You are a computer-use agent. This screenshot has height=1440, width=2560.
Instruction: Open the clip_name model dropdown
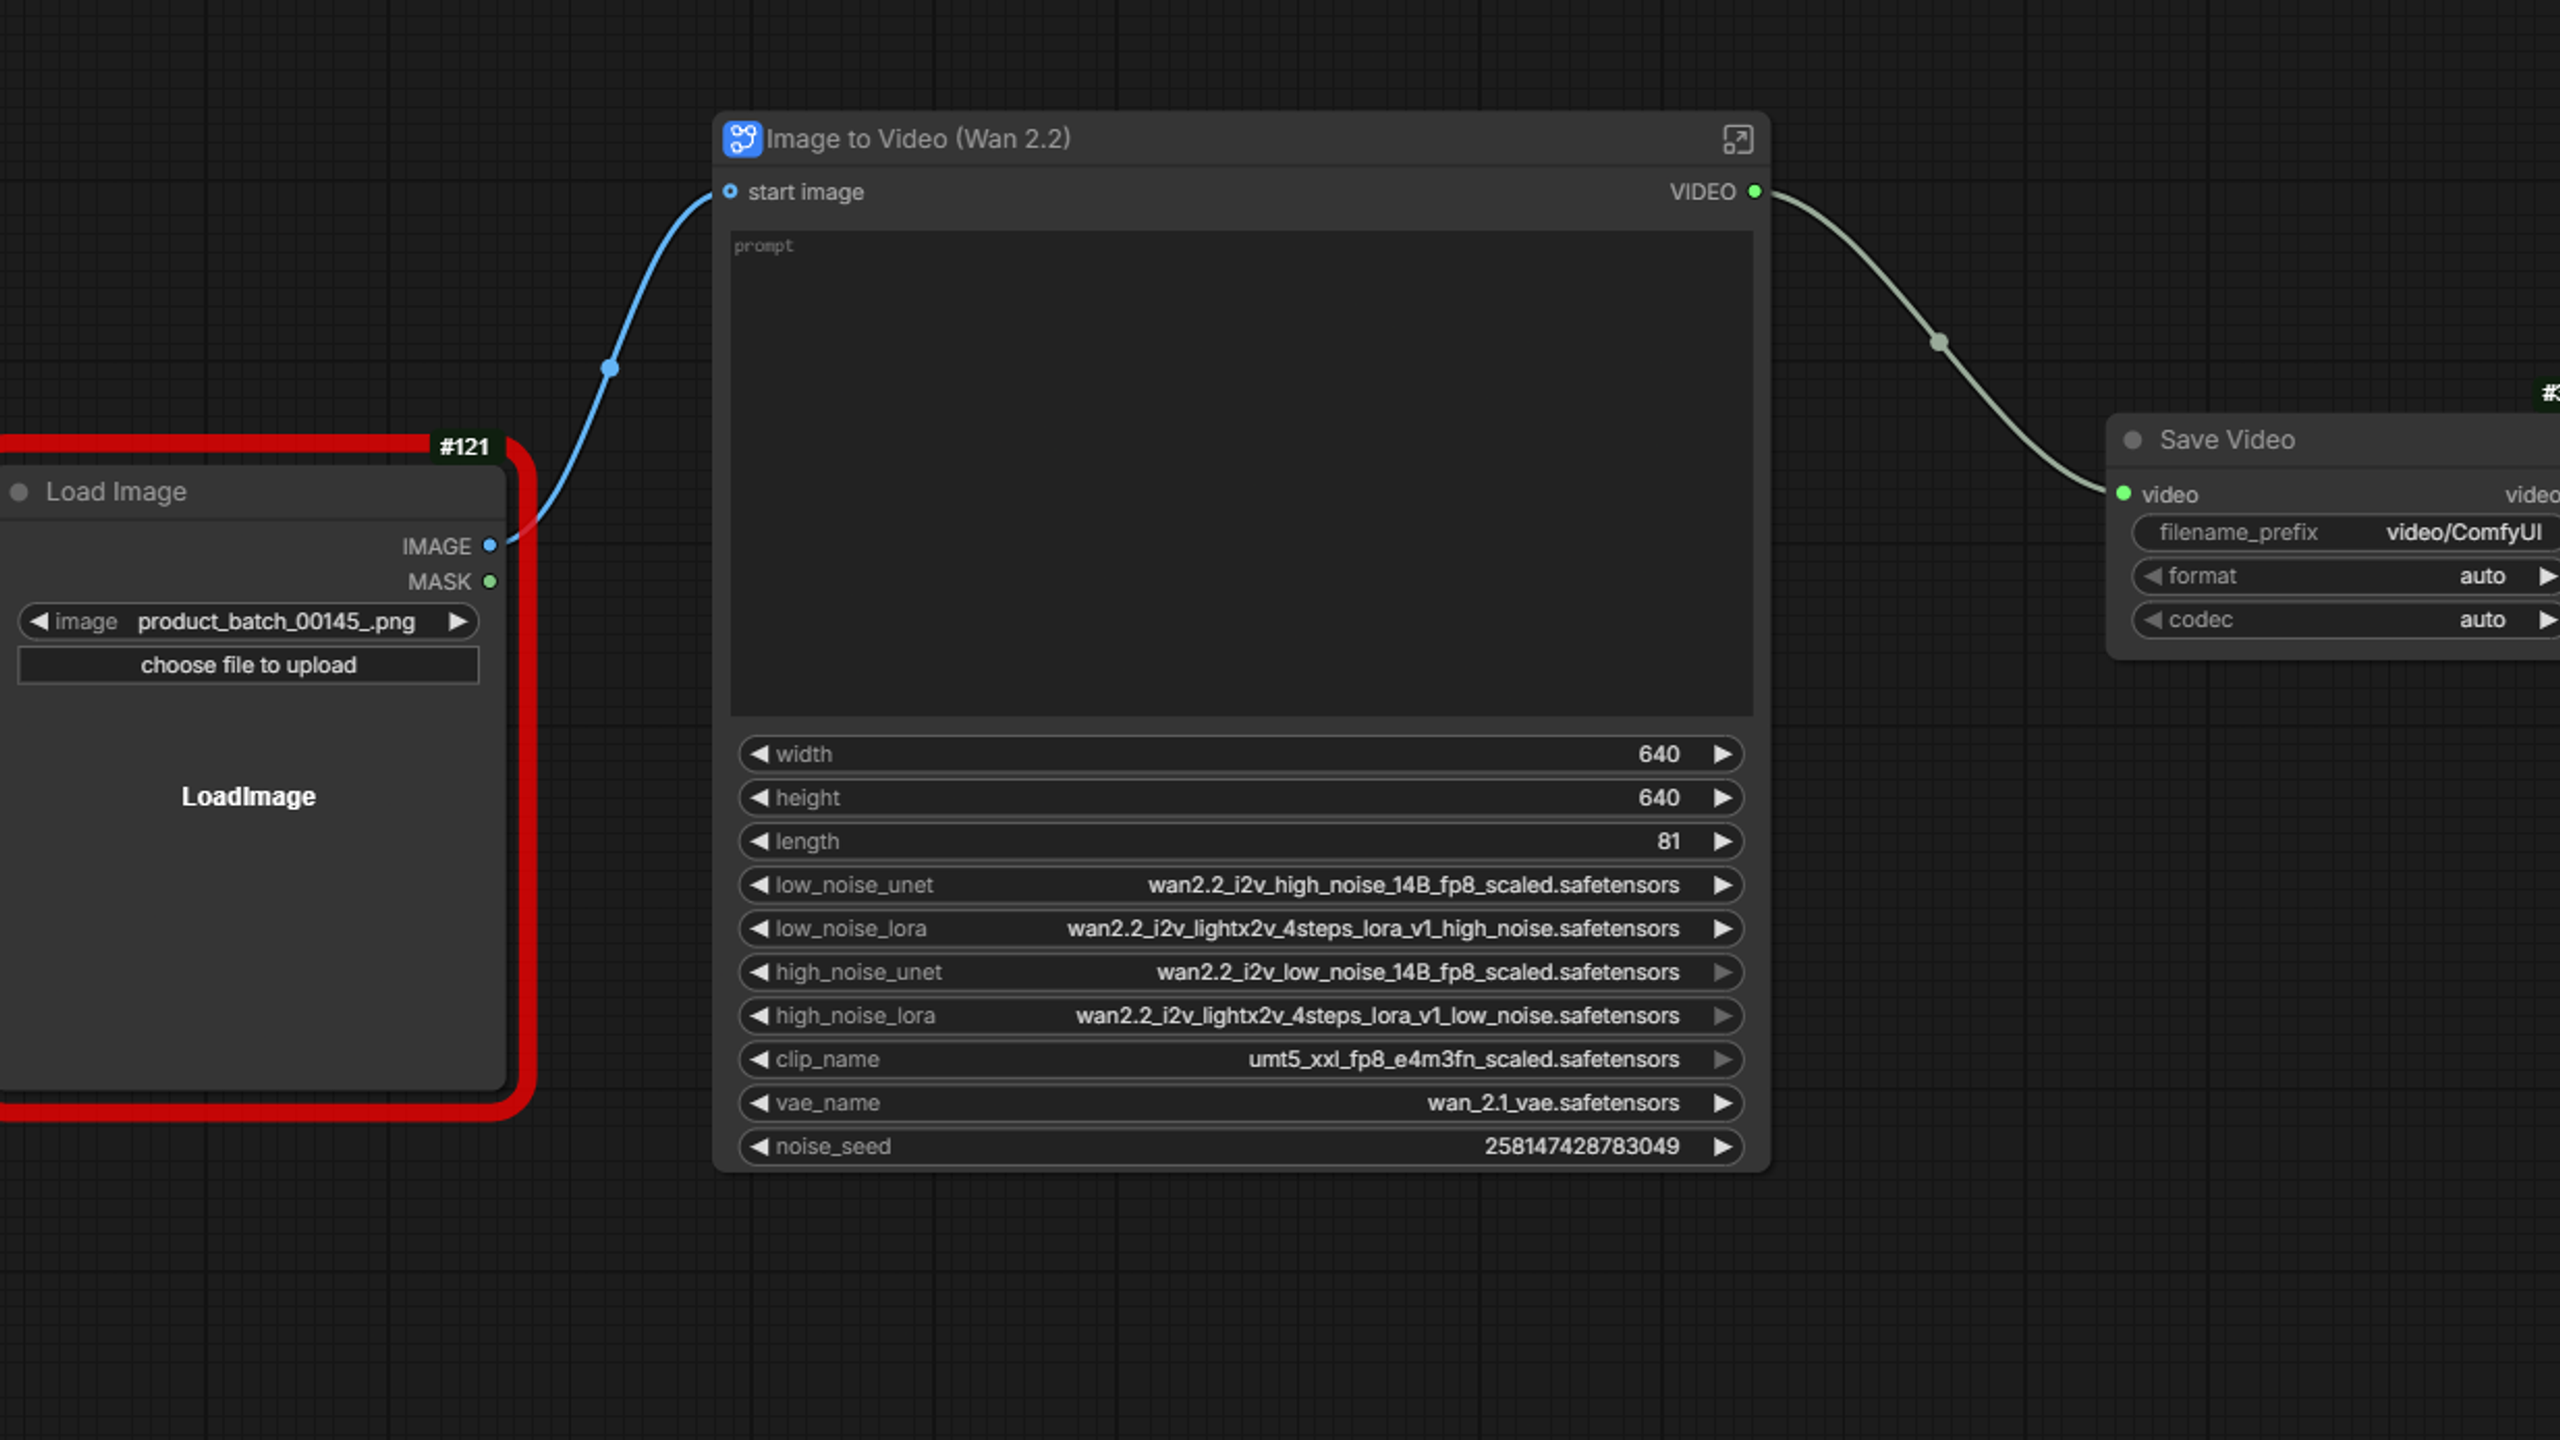point(1241,1060)
